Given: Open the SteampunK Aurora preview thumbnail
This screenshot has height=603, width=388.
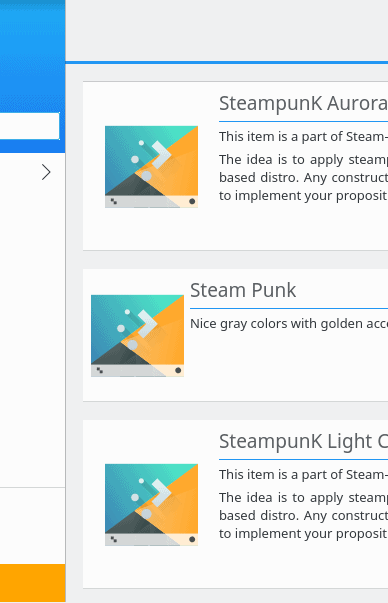Looking at the screenshot, I should 151,167.
